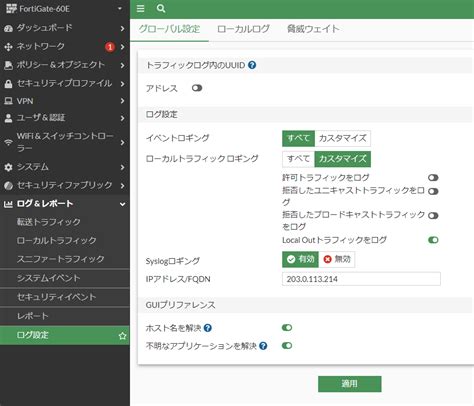Click the hamburger menu icon in the top bar
474x406 pixels.
point(140,8)
